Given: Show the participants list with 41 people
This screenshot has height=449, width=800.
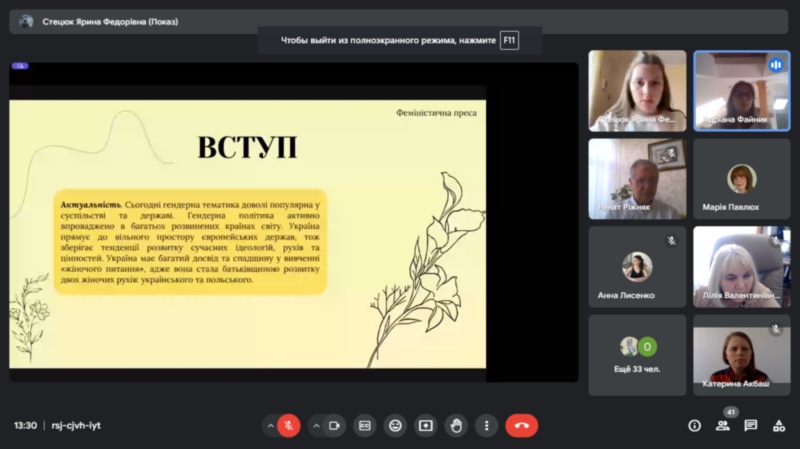Looking at the screenshot, I should (x=723, y=425).
